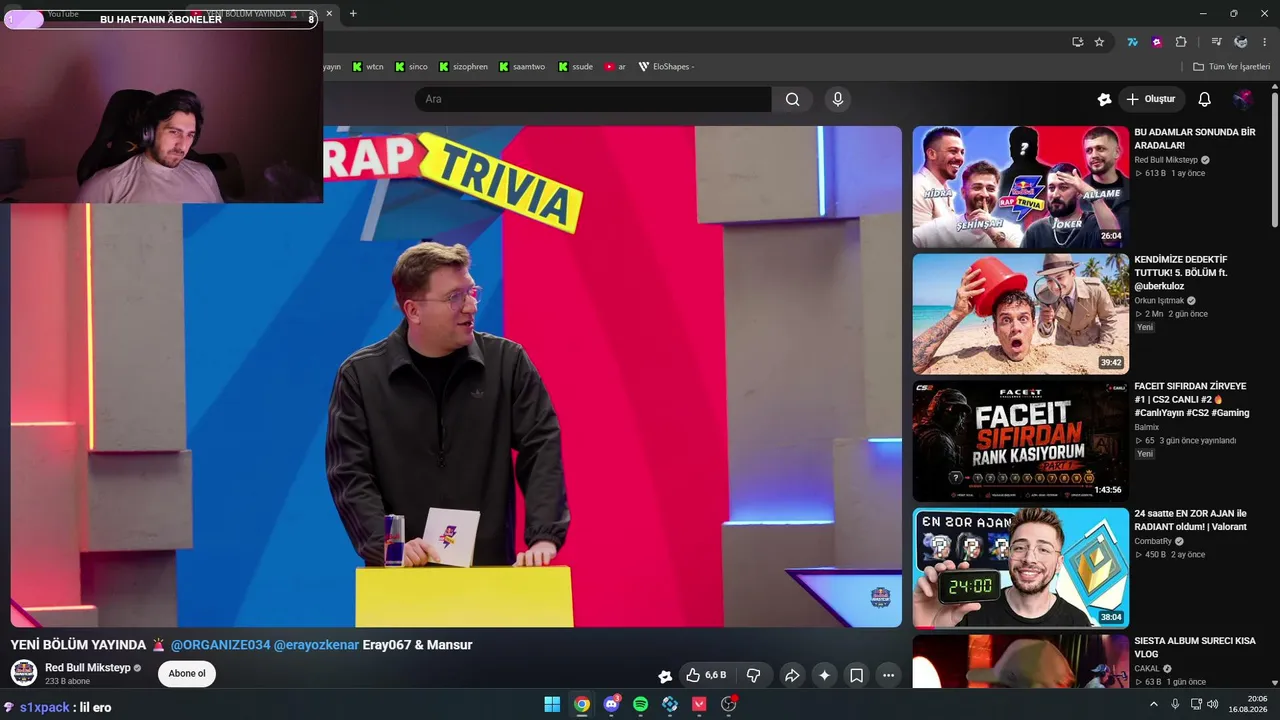
Task: Open the Red Bull Miksteyp channel avatar
Action: (x=24, y=673)
